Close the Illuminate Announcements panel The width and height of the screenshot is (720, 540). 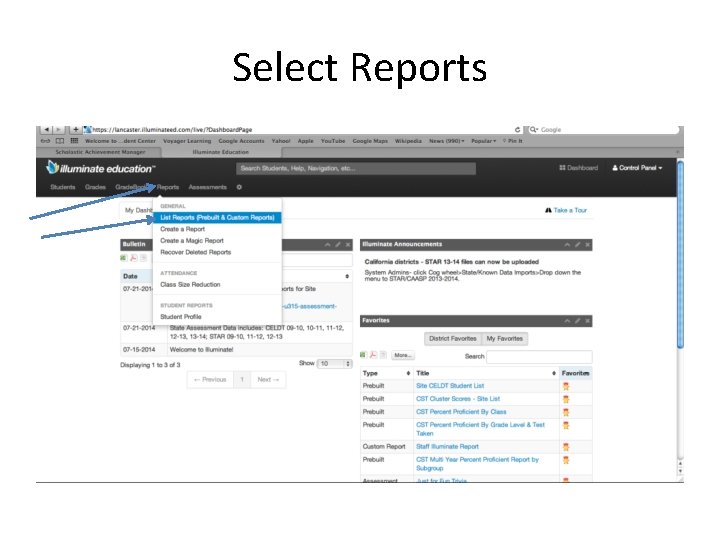[587, 245]
